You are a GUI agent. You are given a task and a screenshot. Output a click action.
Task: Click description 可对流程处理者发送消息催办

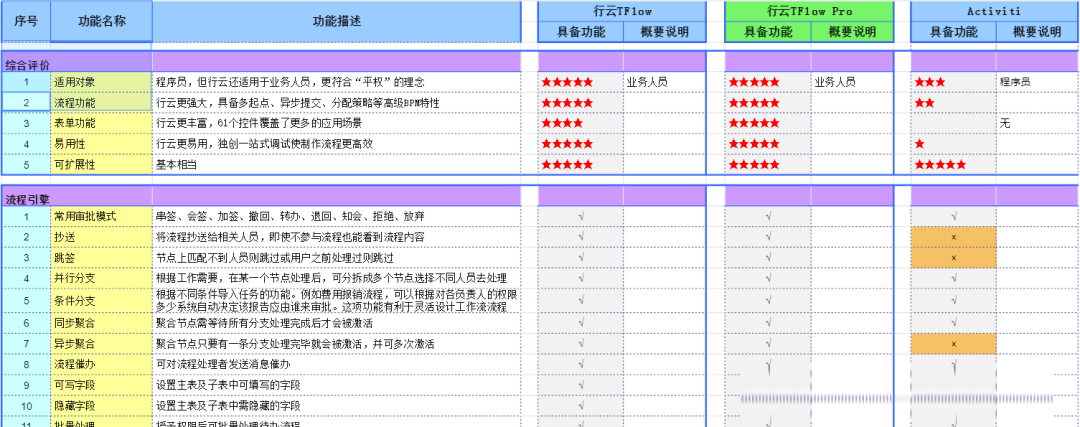coord(336,364)
